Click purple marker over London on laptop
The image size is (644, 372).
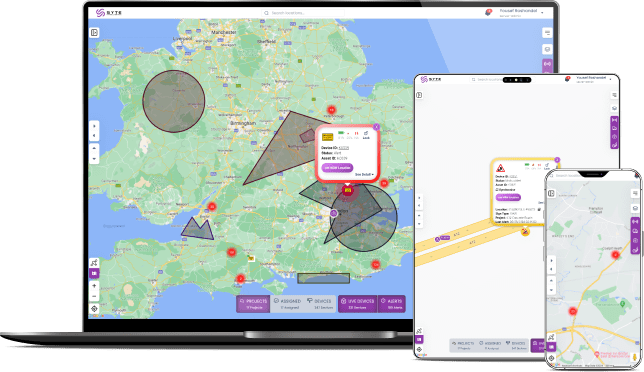click(334, 213)
